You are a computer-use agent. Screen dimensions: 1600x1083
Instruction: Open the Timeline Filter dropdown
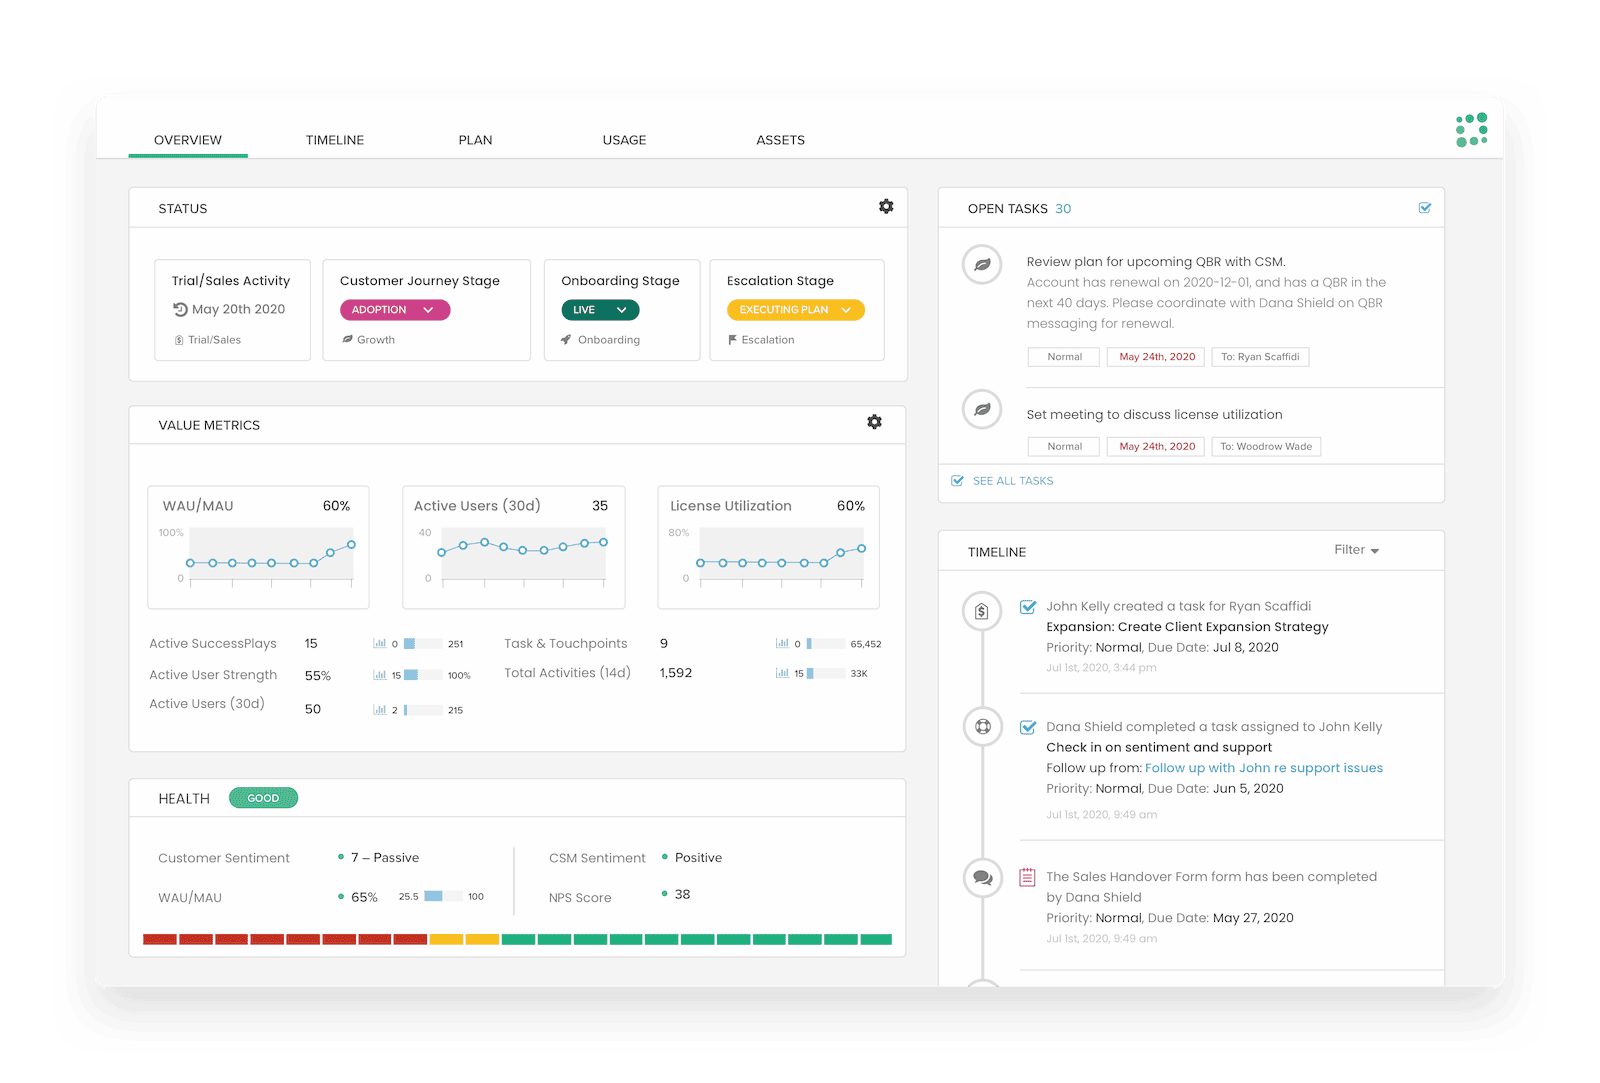pos(1356,550)
